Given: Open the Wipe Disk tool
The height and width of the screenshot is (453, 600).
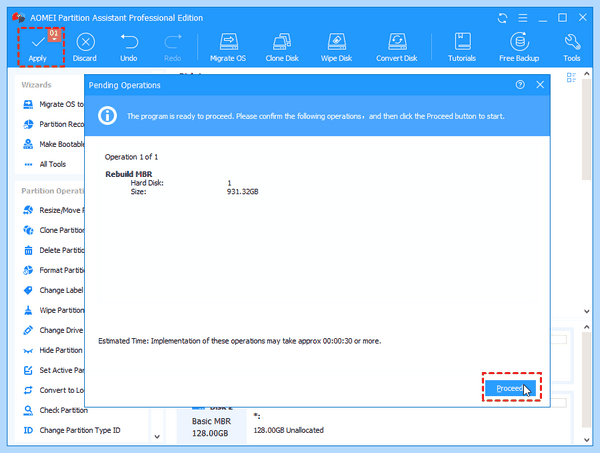Looking at the screenshot, I should tap(336, 48).
